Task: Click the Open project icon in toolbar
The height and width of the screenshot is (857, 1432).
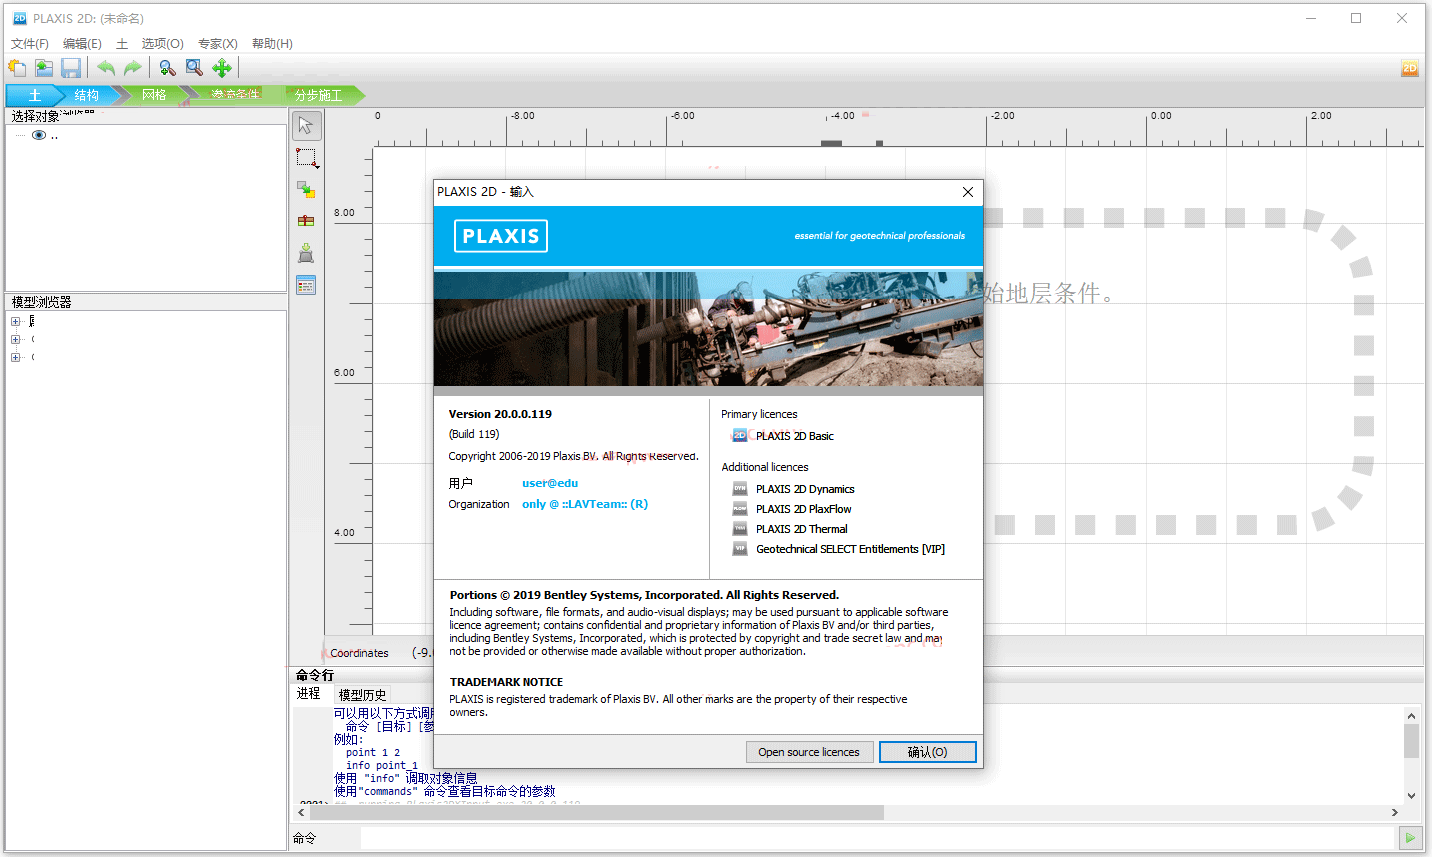Action: tap(44, 68)
